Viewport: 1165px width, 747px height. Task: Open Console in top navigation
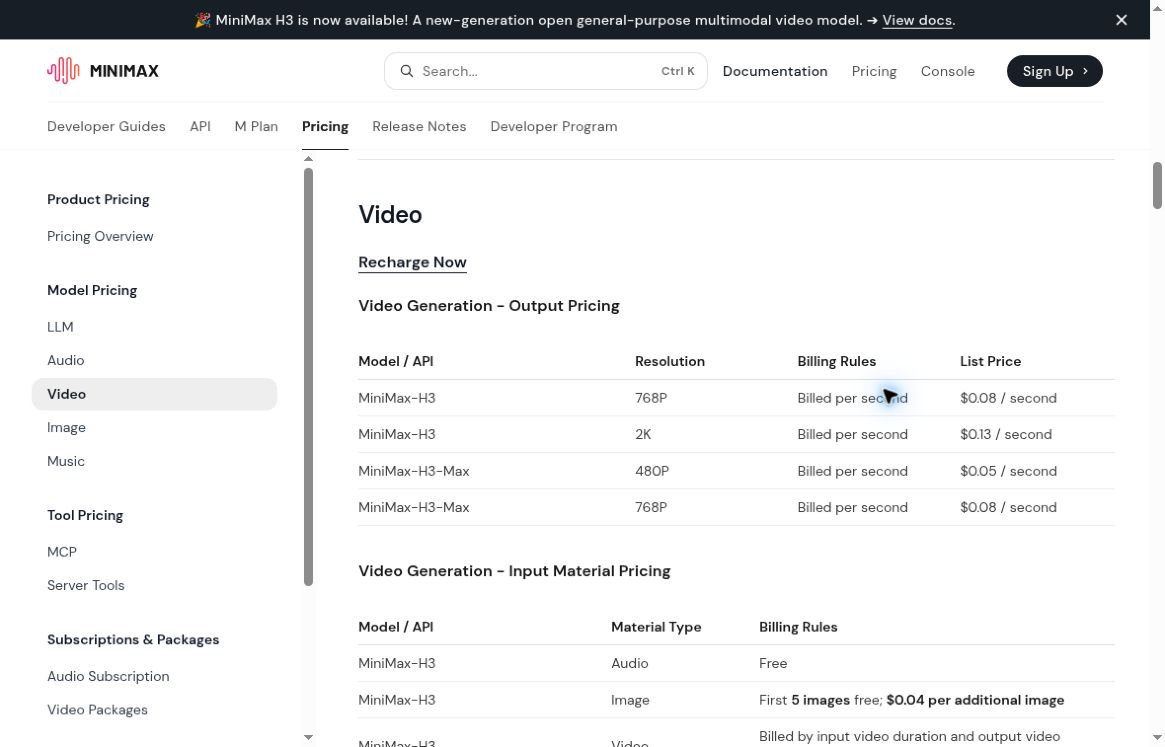point(947,71)
